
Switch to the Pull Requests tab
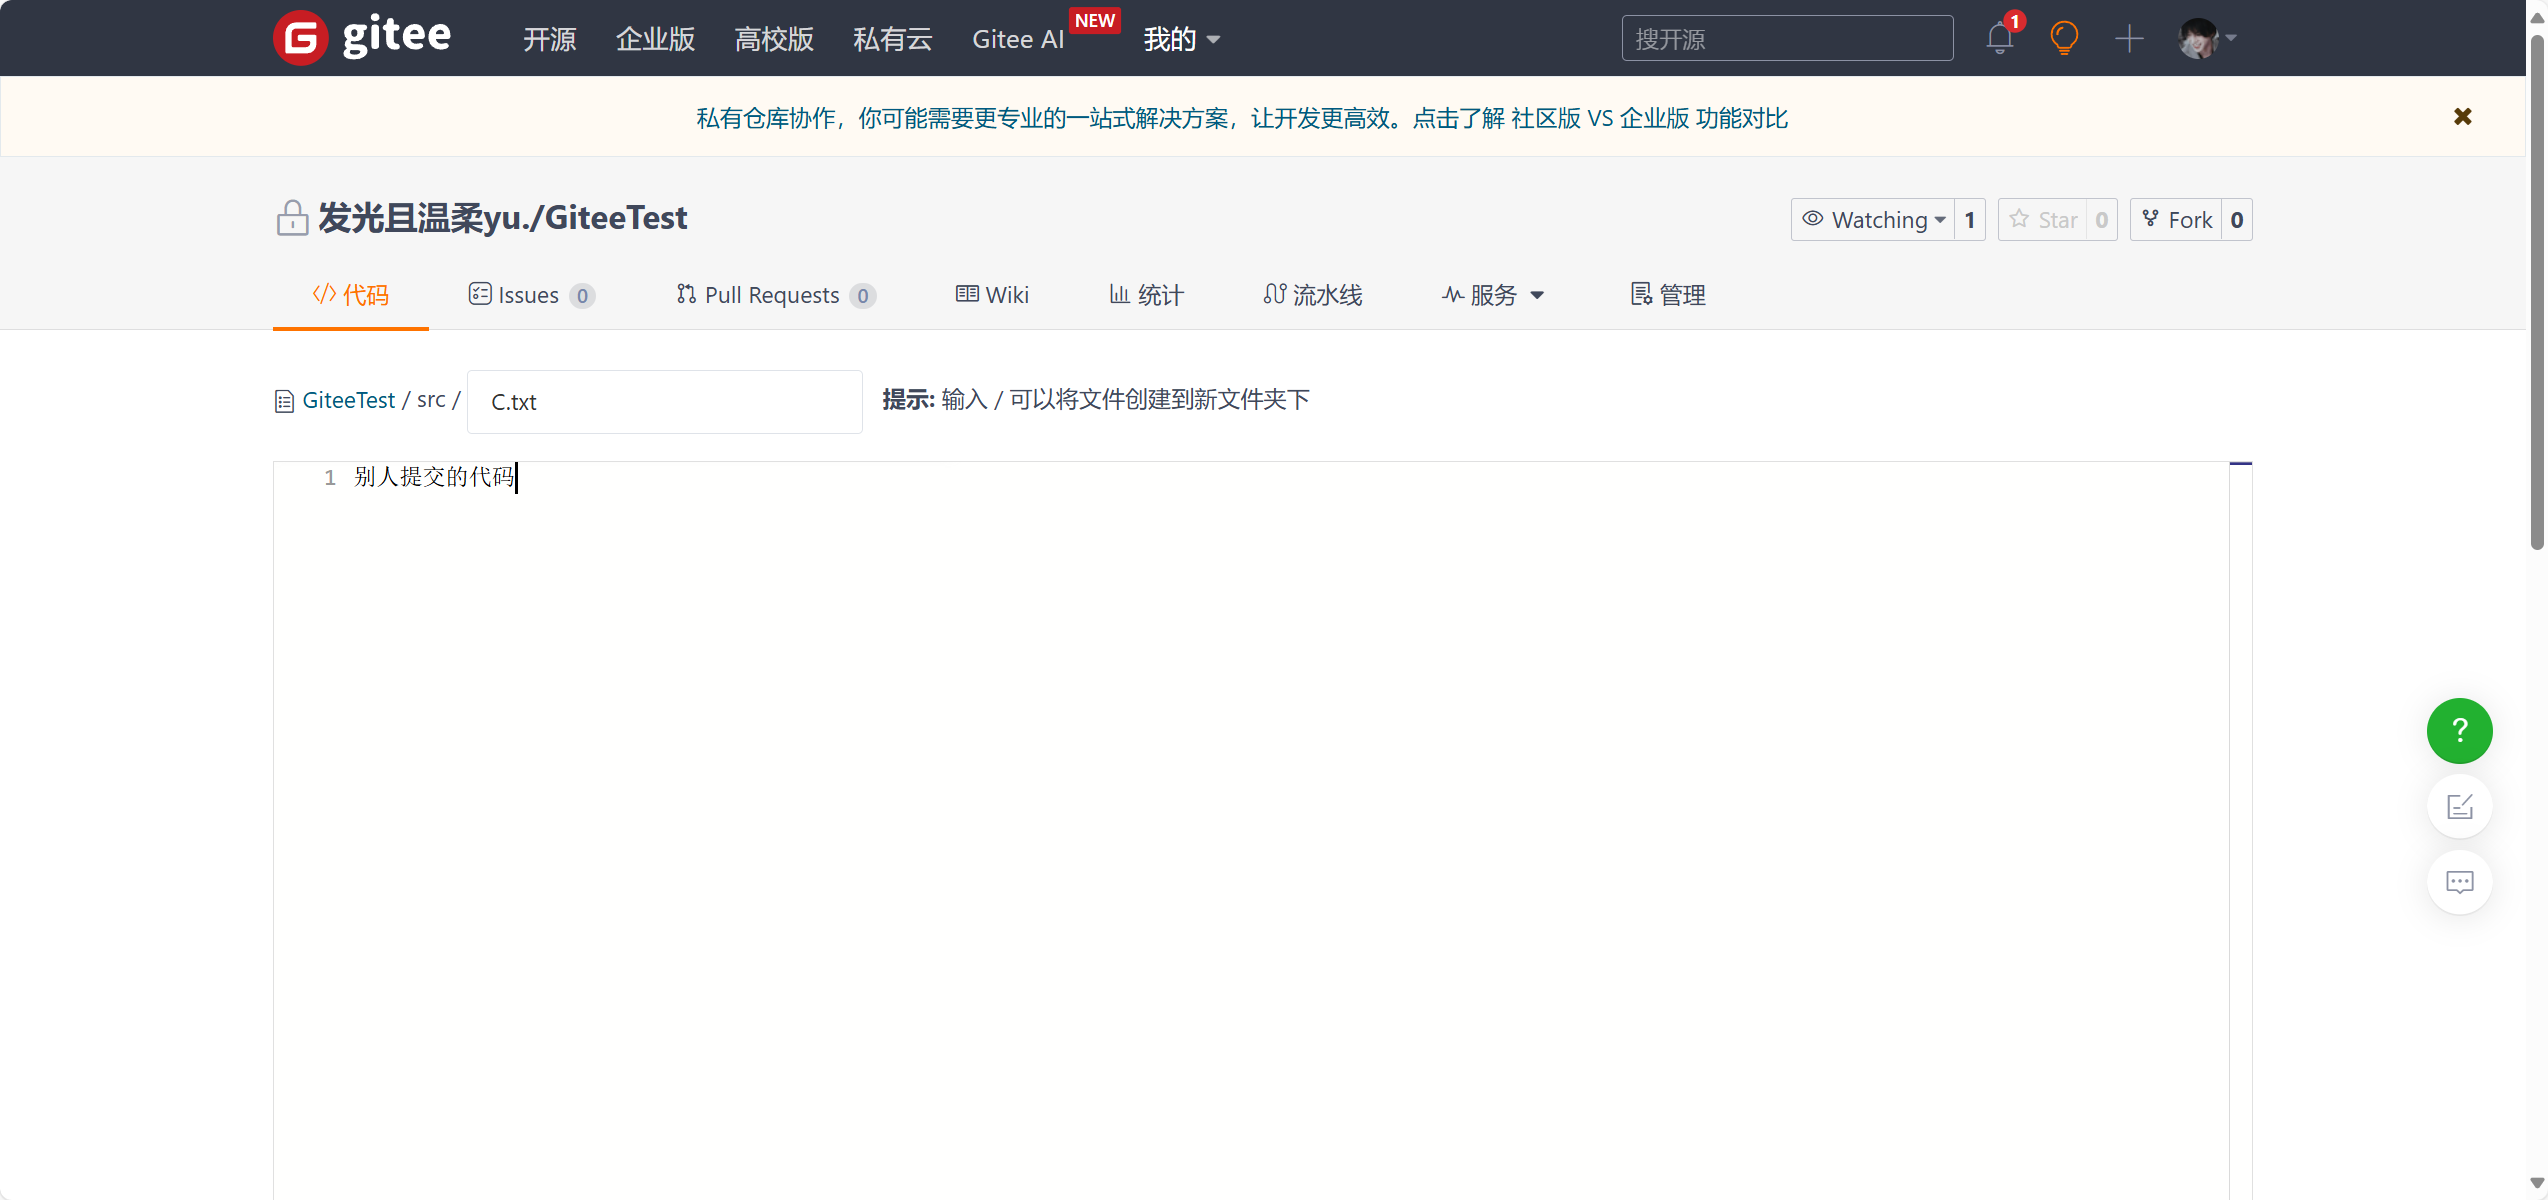776,295
